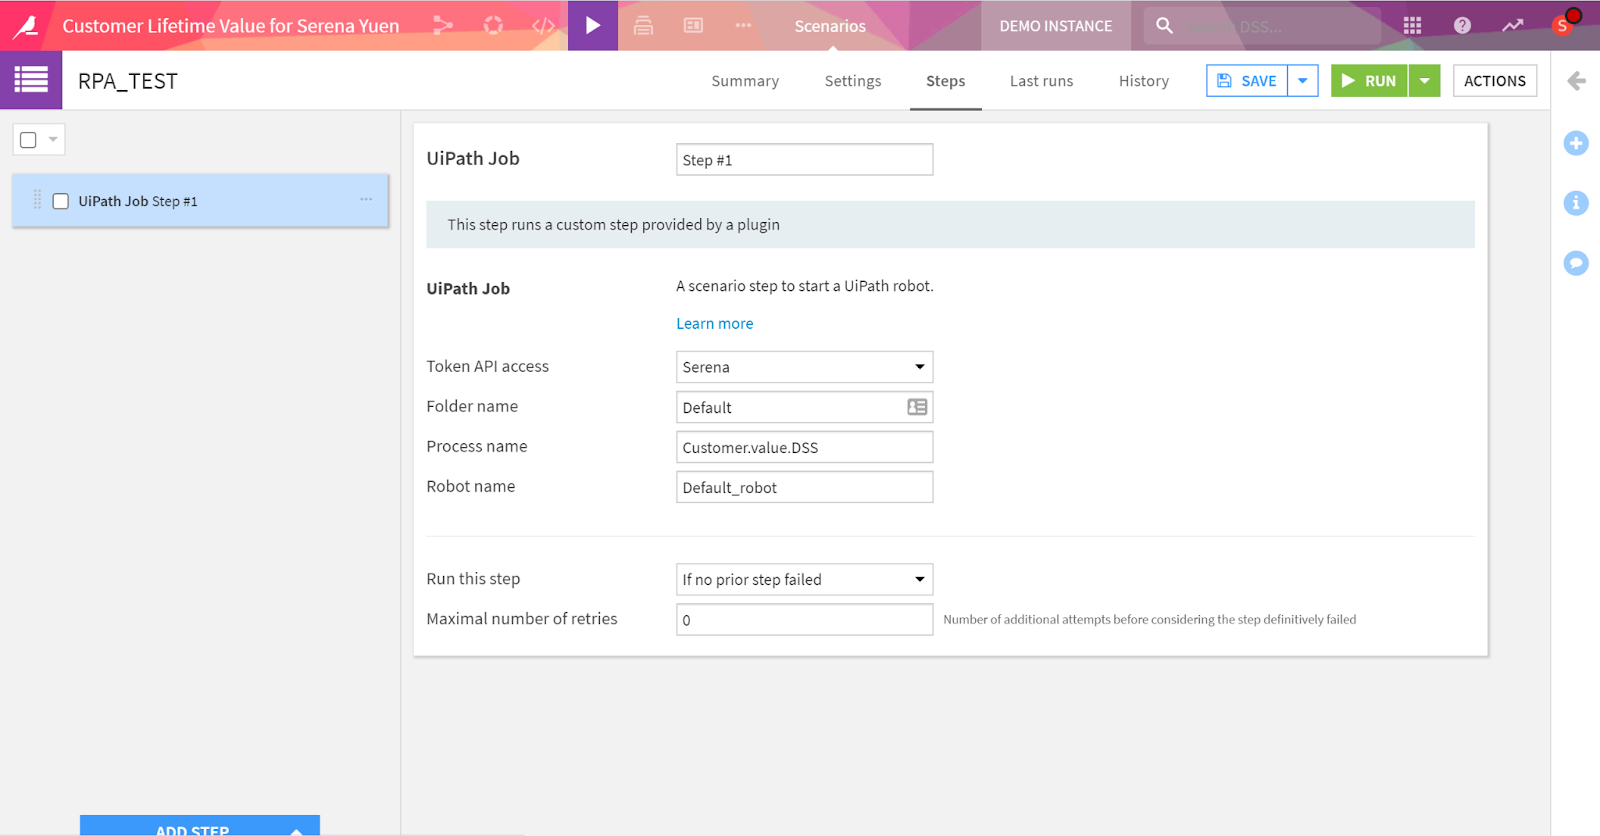Open three-dot menu on UiPath Job step
Image resolution: width=1600 pixels, height=836 pixels.
(366, 200)
